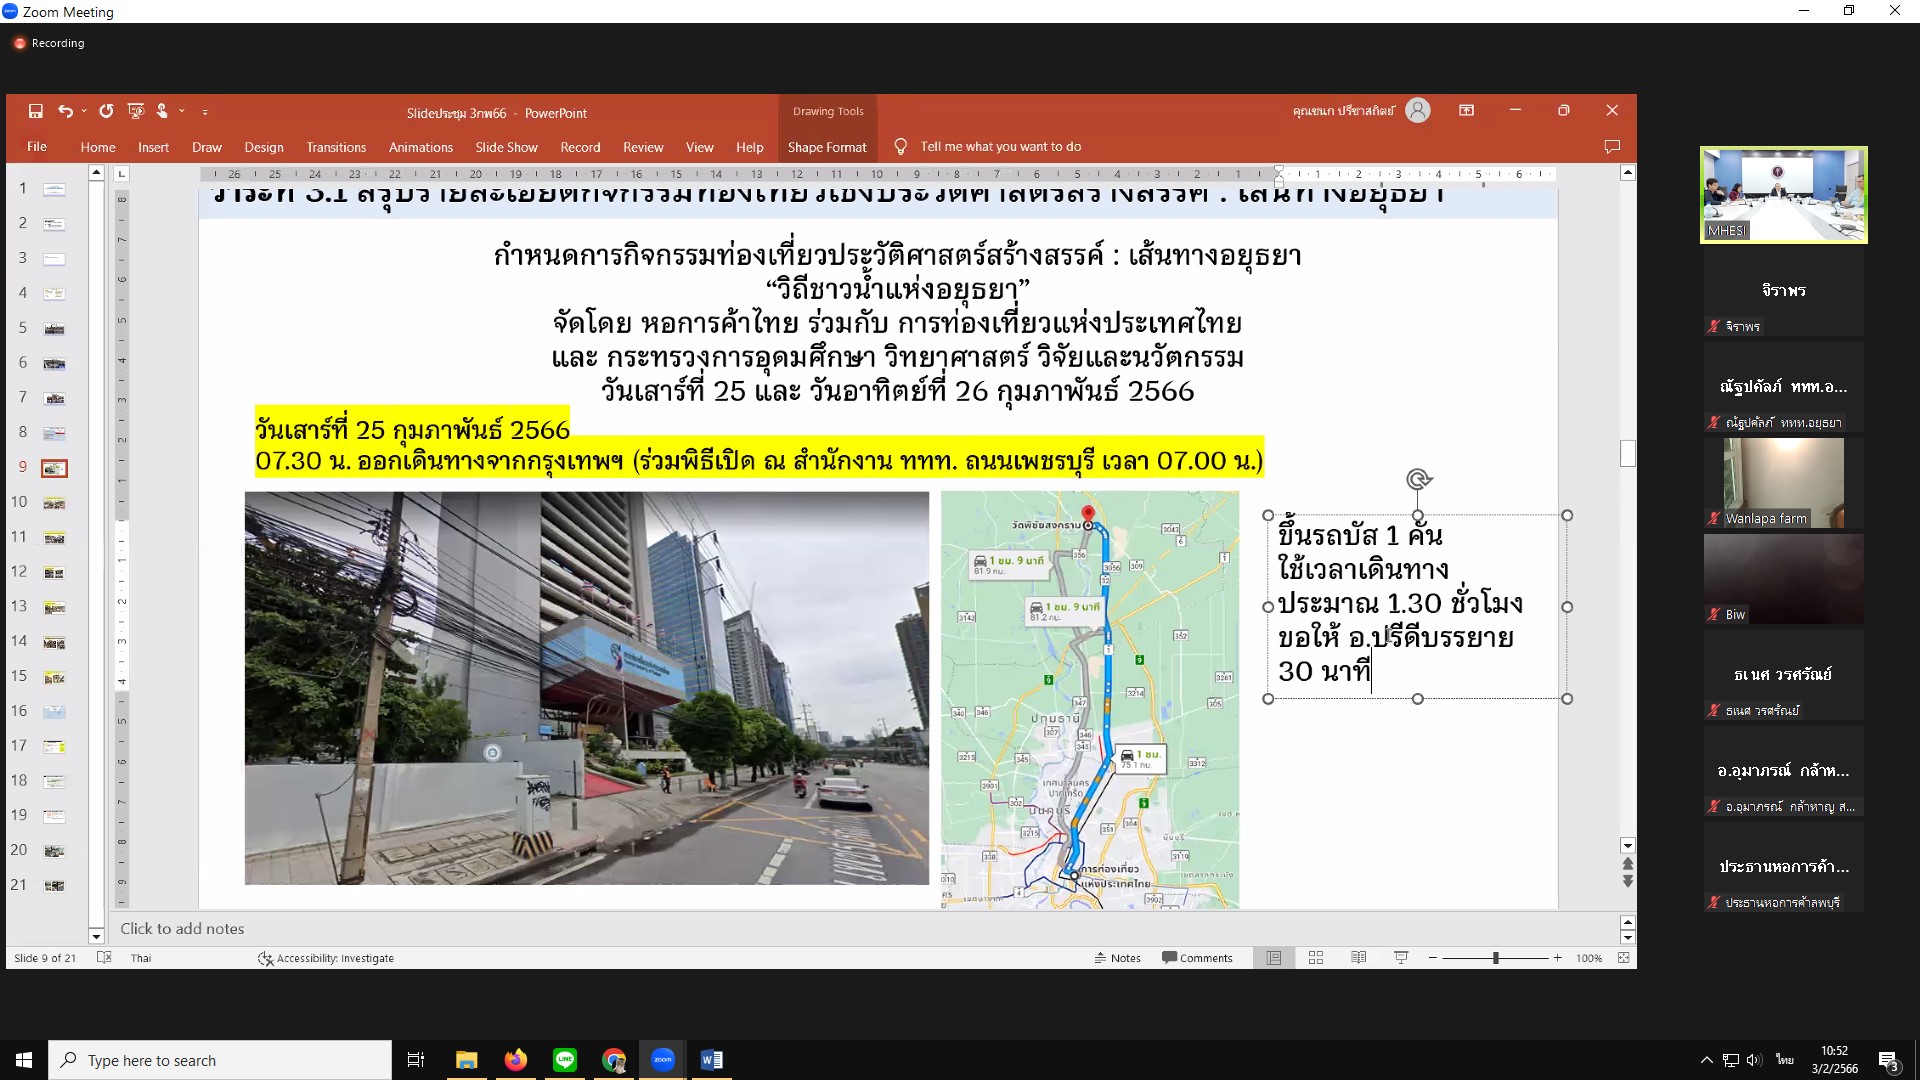Click the rotate handle of text box
The image size is (1920, 1080).
pyautogui.click(x=1418, y=480)
